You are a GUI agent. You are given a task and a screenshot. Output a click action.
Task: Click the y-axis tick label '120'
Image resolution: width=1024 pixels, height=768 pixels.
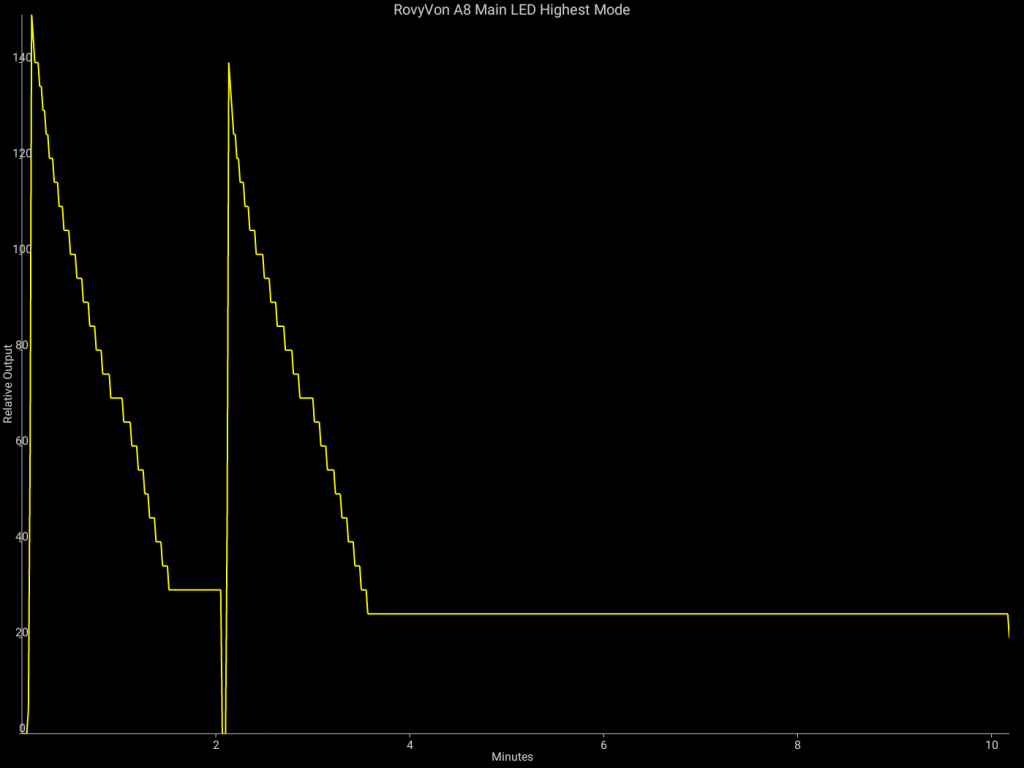tap(22, 153)
